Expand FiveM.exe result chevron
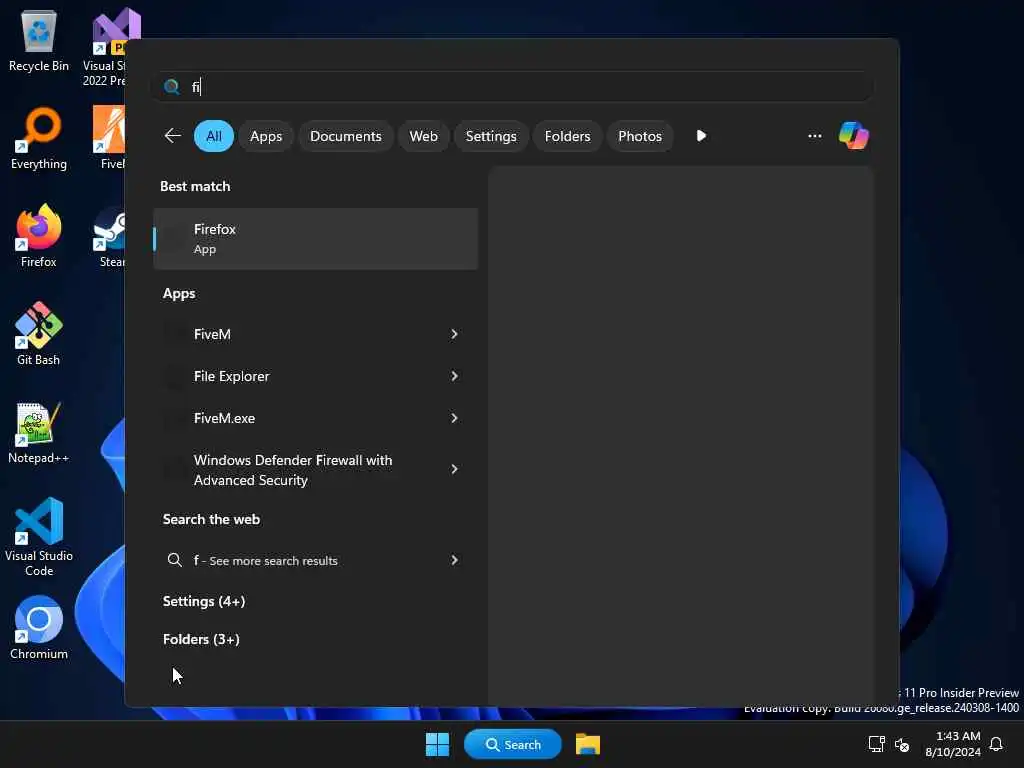The width and height of the screenshot is (1024, 768). (454, 418)
